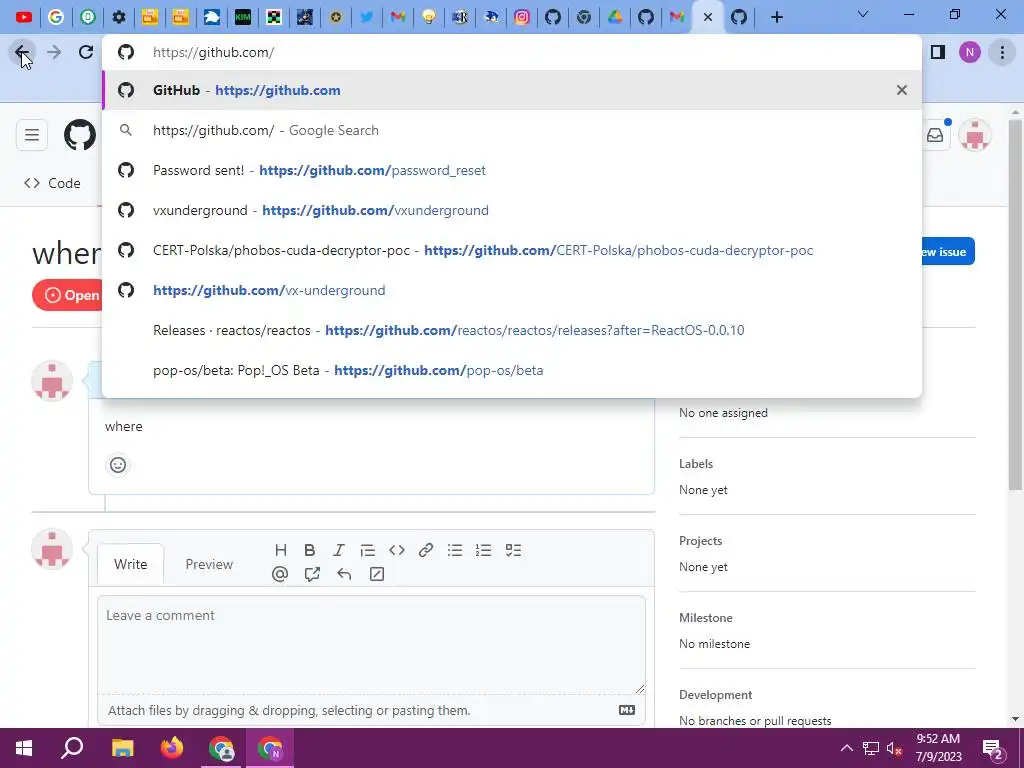Image resolution: width=1024 pixels, height=768 pixels.
Task: Open the Twitter browser tab
Action: pos(367,17)
